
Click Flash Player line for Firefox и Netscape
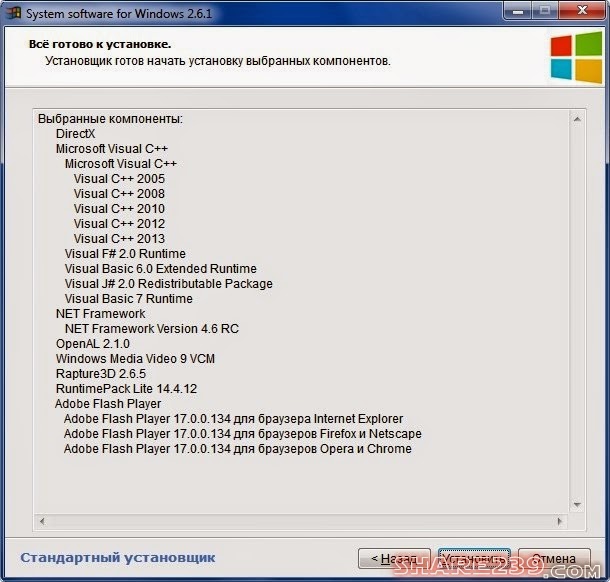tap(243, 434)
